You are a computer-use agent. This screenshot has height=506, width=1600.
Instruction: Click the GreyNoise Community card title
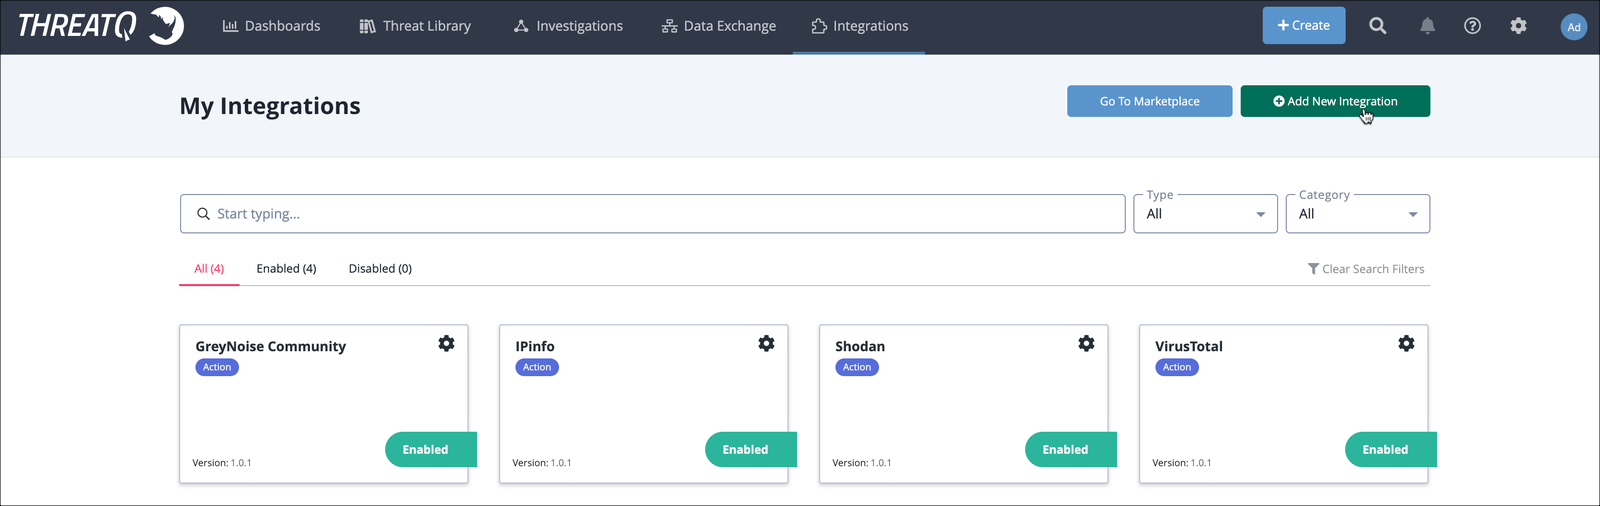click(271, 346)
